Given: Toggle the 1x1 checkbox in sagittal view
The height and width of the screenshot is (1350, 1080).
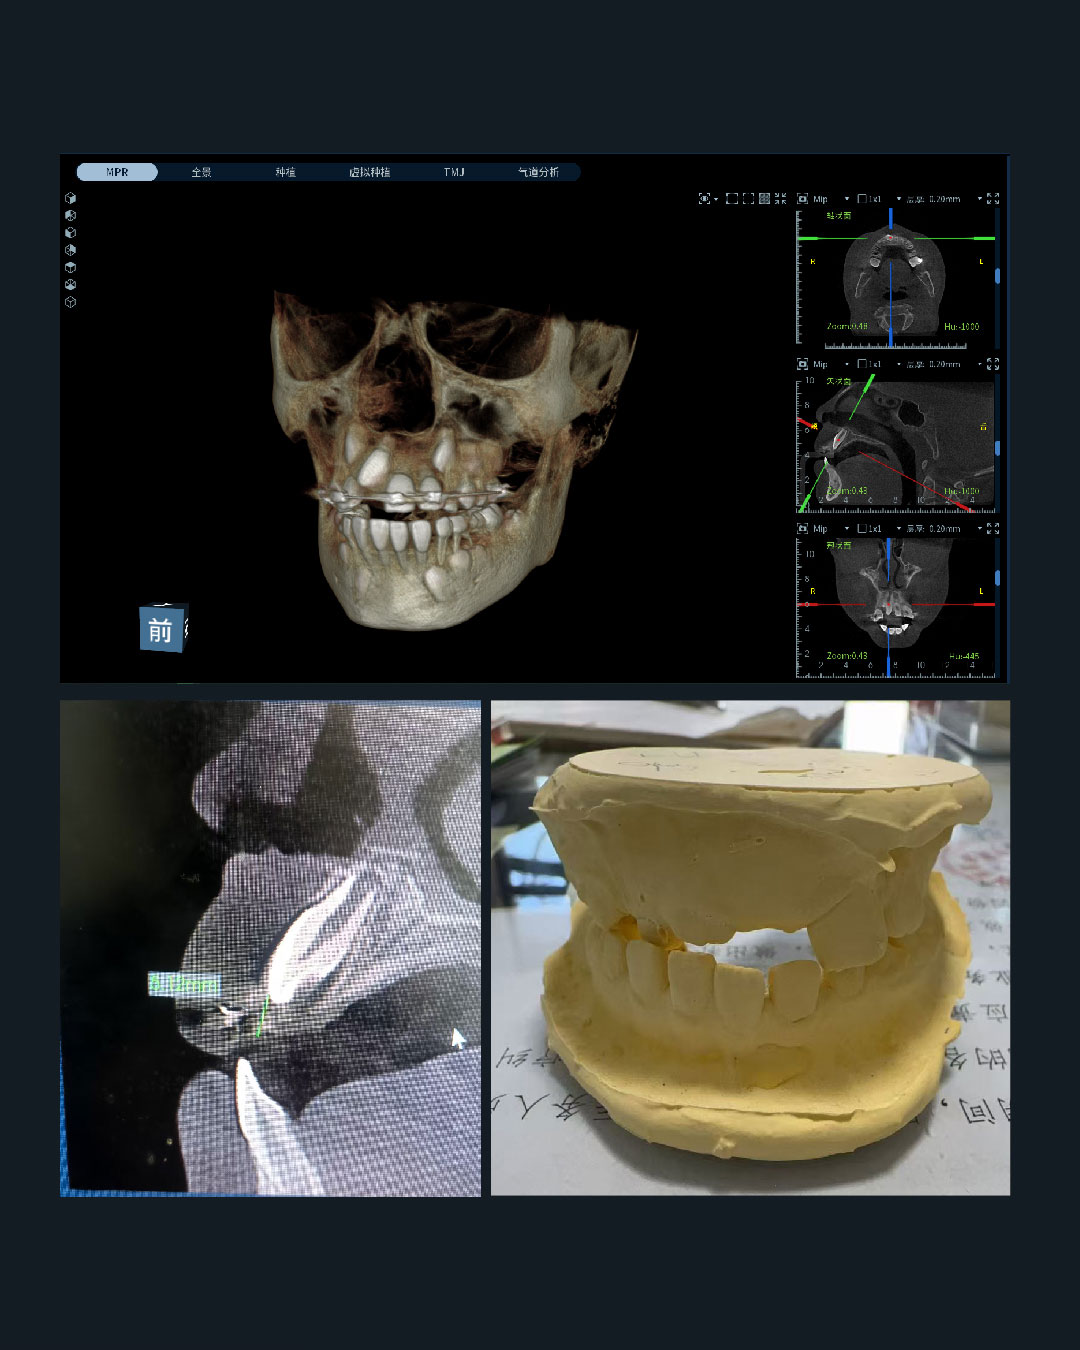Looking at the screenshot, I should point(862,364).
